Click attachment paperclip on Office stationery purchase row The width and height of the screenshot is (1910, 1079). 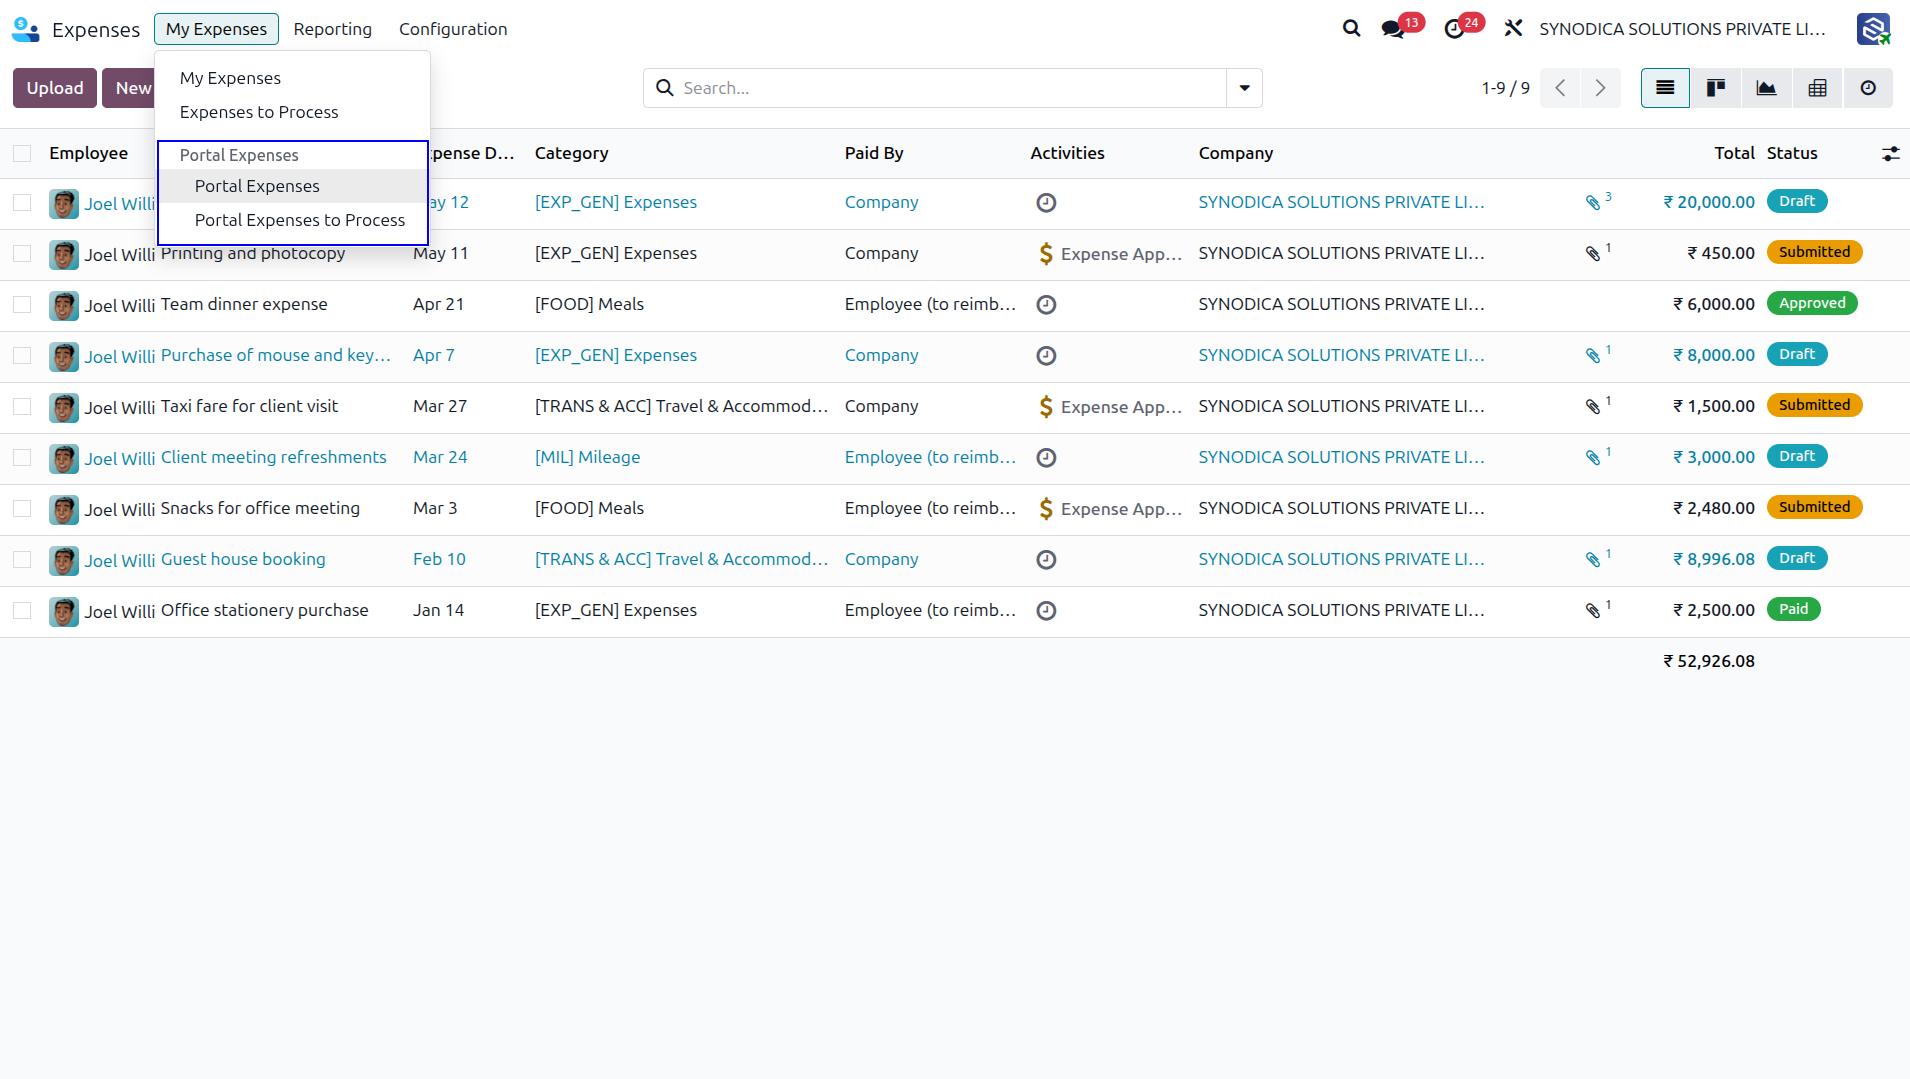(1593, 611)
